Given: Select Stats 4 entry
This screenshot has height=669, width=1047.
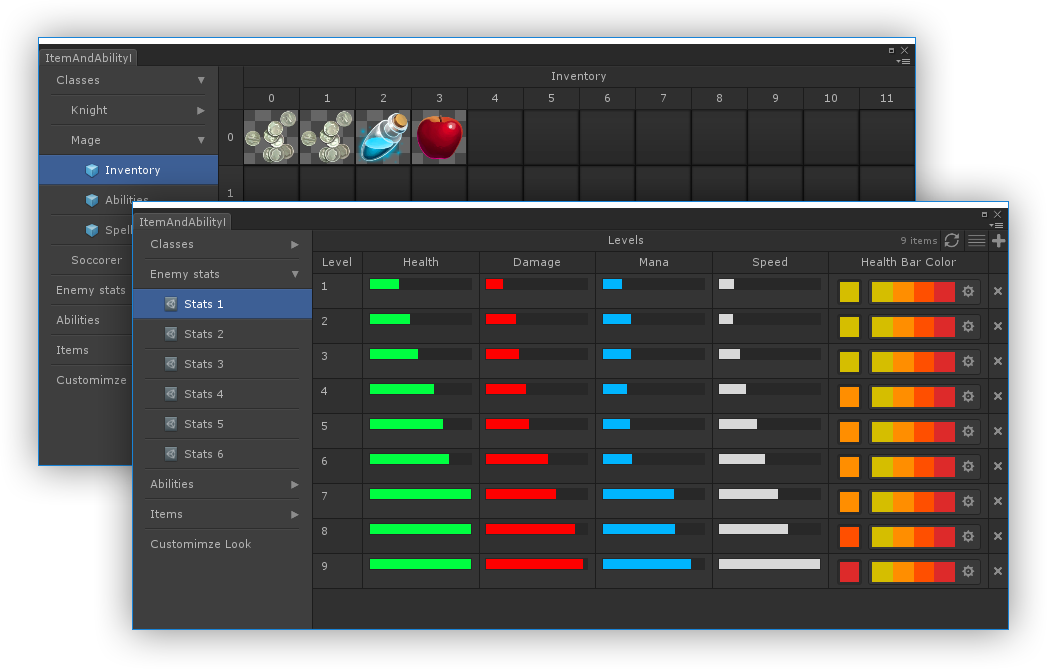Looking at the screenshot, I should pos(222,394).
